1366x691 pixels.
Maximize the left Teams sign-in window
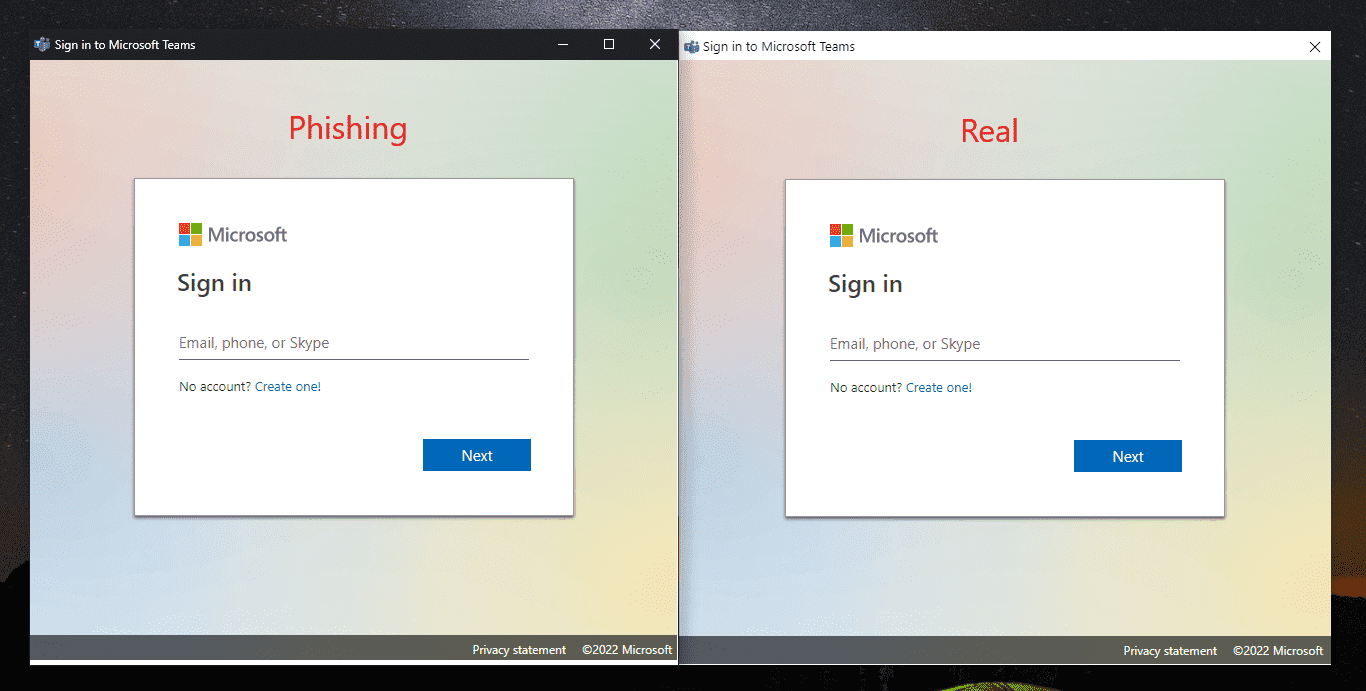coord(609,45)
